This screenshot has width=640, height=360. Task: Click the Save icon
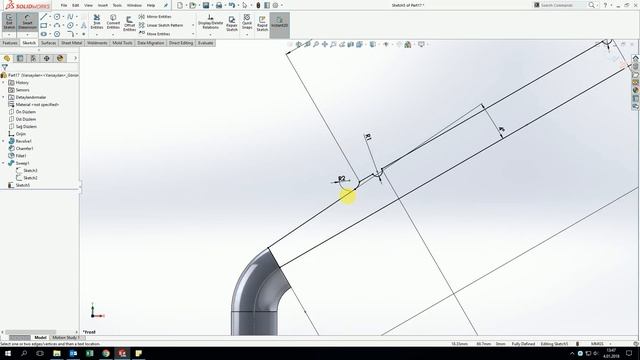click(x=206, y=5)
